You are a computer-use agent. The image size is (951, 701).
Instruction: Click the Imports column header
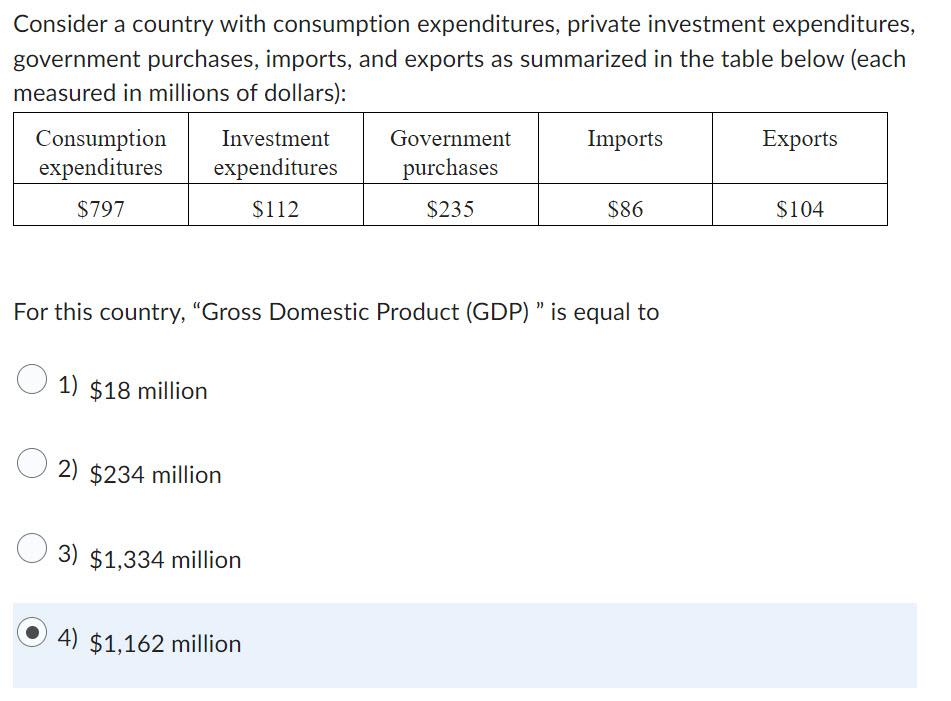(625, 138)
